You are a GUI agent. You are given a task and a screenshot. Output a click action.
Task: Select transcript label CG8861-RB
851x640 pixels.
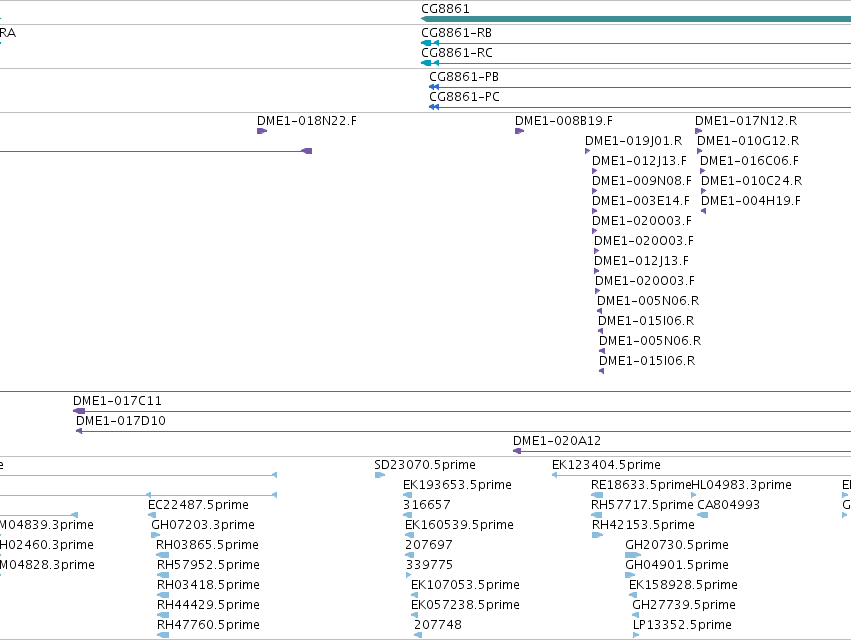[456, 33]
